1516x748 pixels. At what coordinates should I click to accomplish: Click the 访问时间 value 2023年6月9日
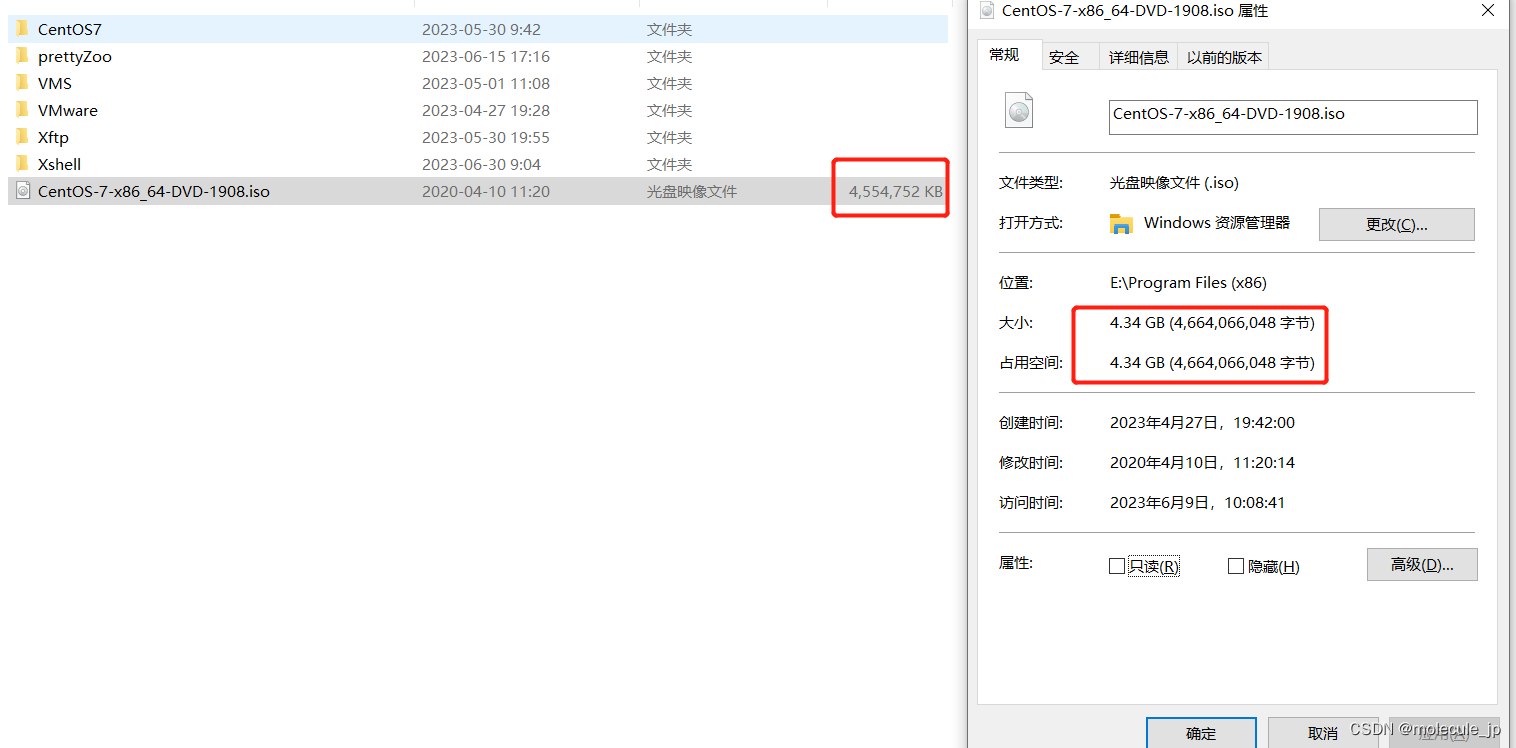(x=1197, y=503)
